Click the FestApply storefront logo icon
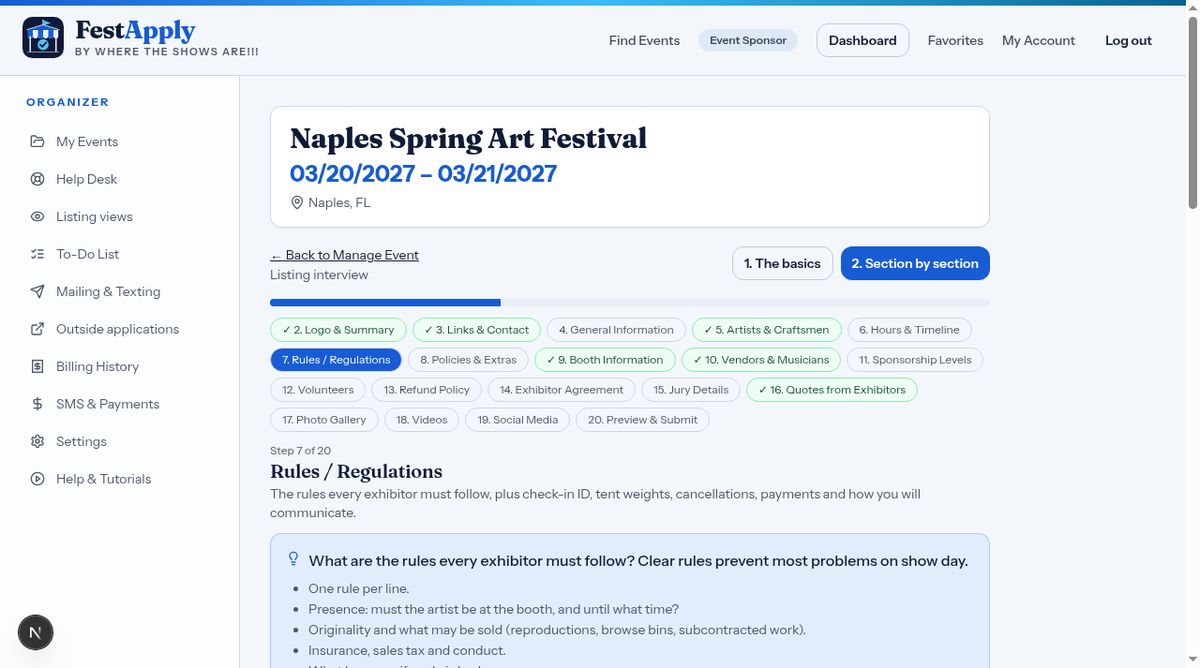The width and height of the screenshot is (1200, 668). 43,38
